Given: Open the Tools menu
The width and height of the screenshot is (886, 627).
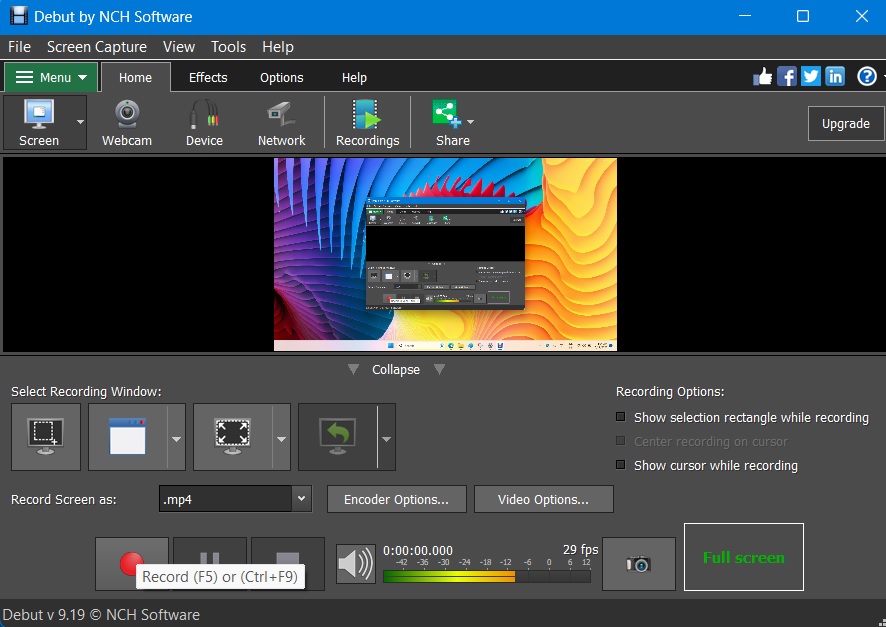Looking at the screenshot, I should point(228,46).
